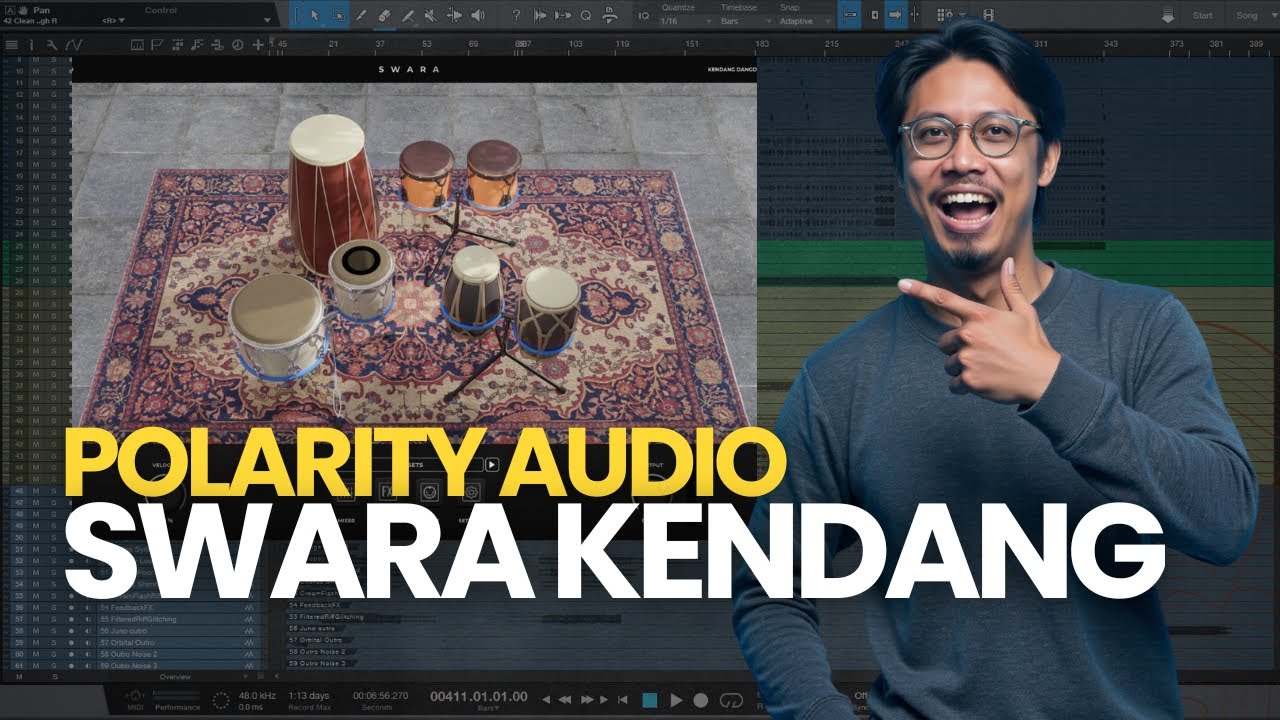Click the Performance meter
1280x720 pixels.
[x=177, y=700]
